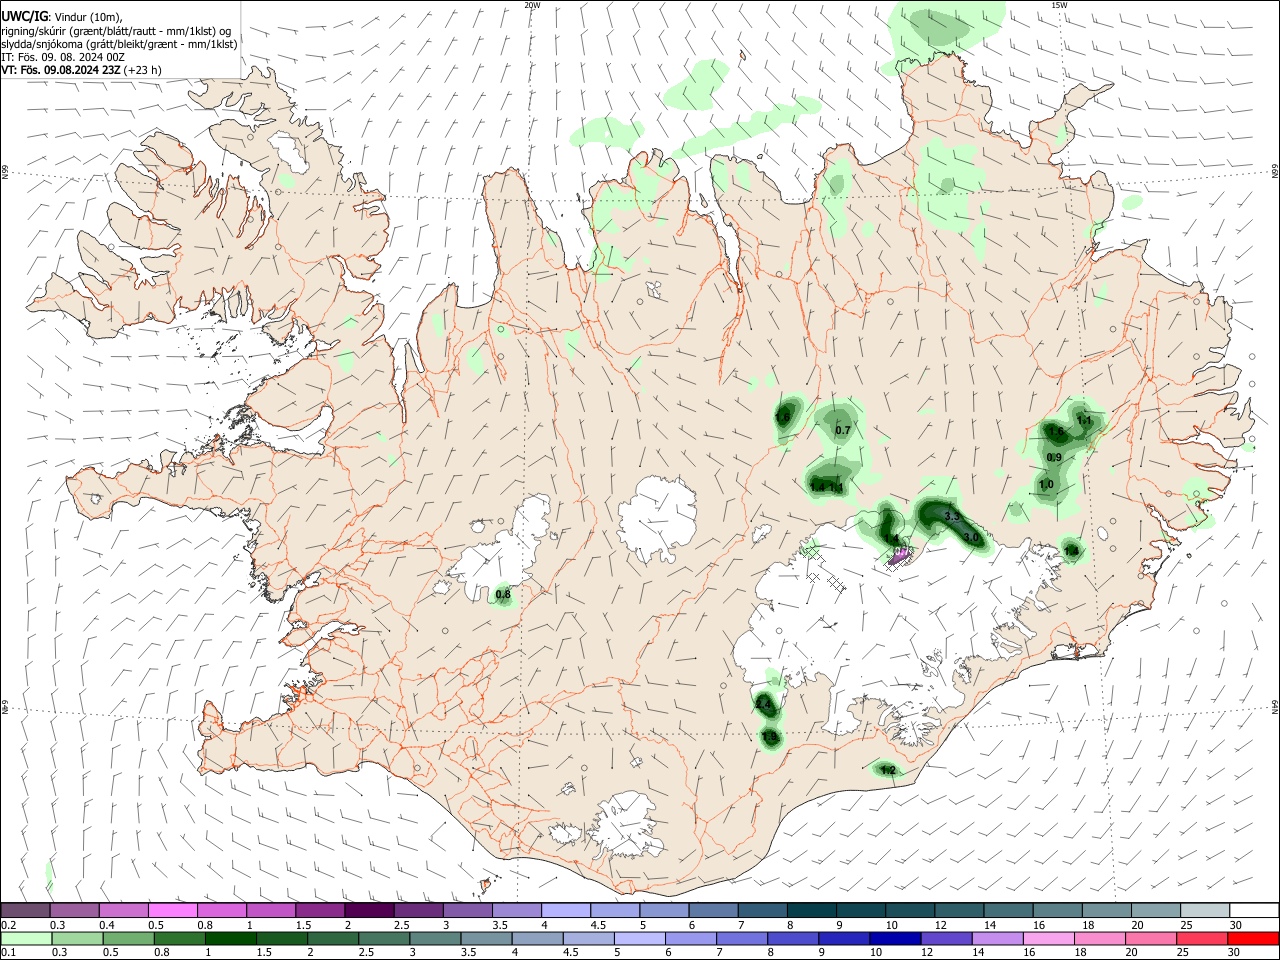The width and height of the screenshot is (1280, 960).
Task: Click the 'slydda/snjókoma' legend description line
Action: point(119,44)
